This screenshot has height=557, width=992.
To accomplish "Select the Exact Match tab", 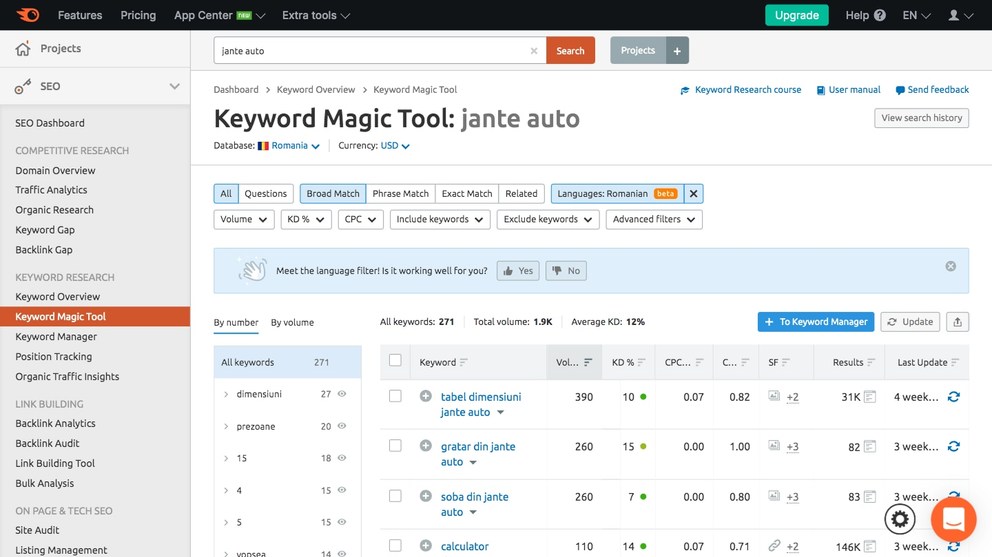I will click(467, 194).
